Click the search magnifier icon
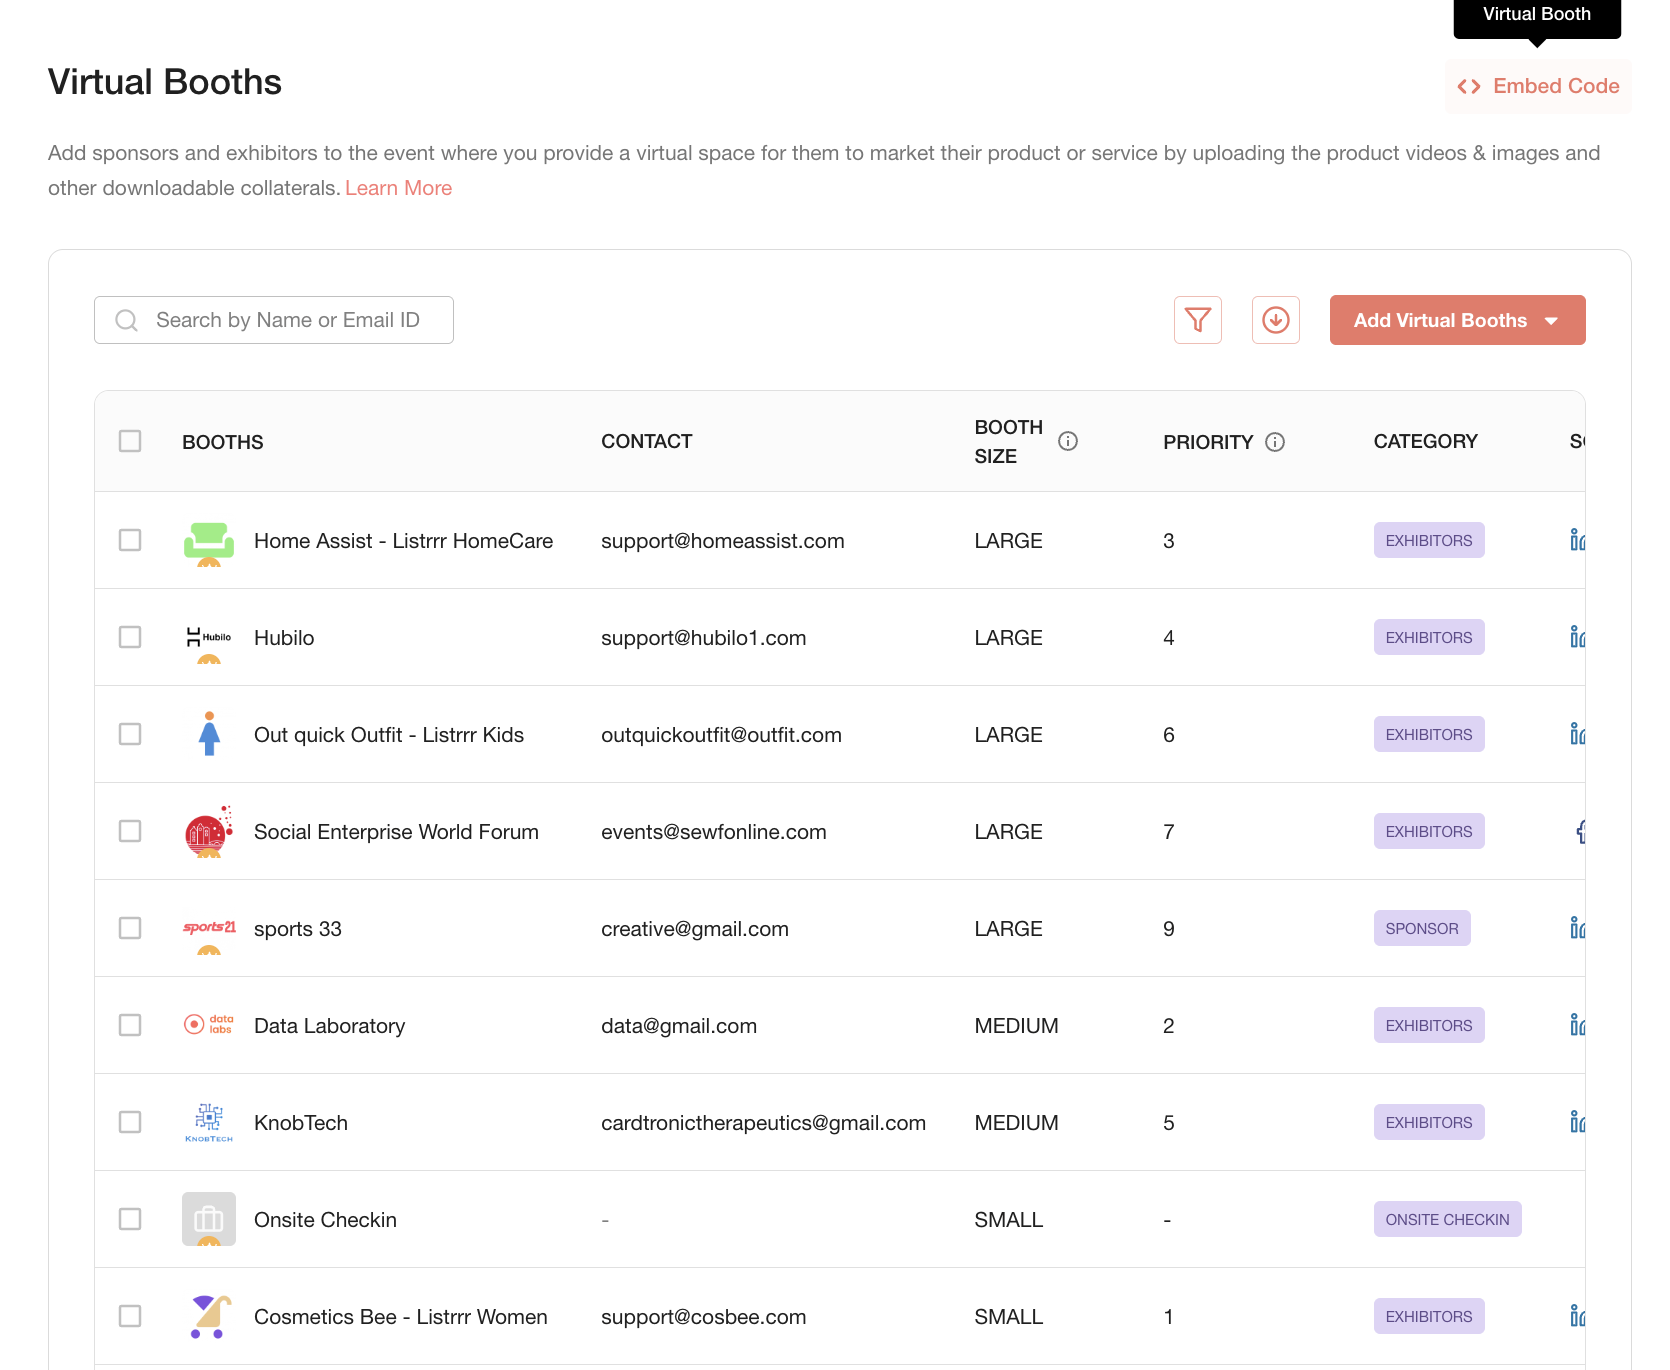Screen dimensions: 1670x1370 127,320
